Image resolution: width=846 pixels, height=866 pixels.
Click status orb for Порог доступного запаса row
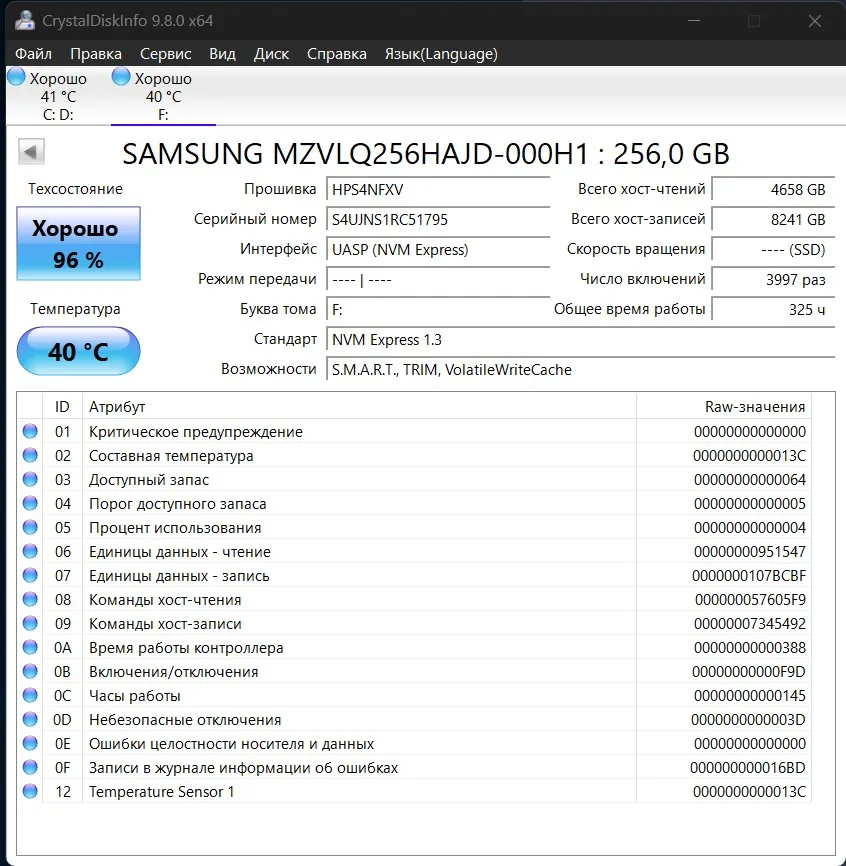tap(30, 503)
